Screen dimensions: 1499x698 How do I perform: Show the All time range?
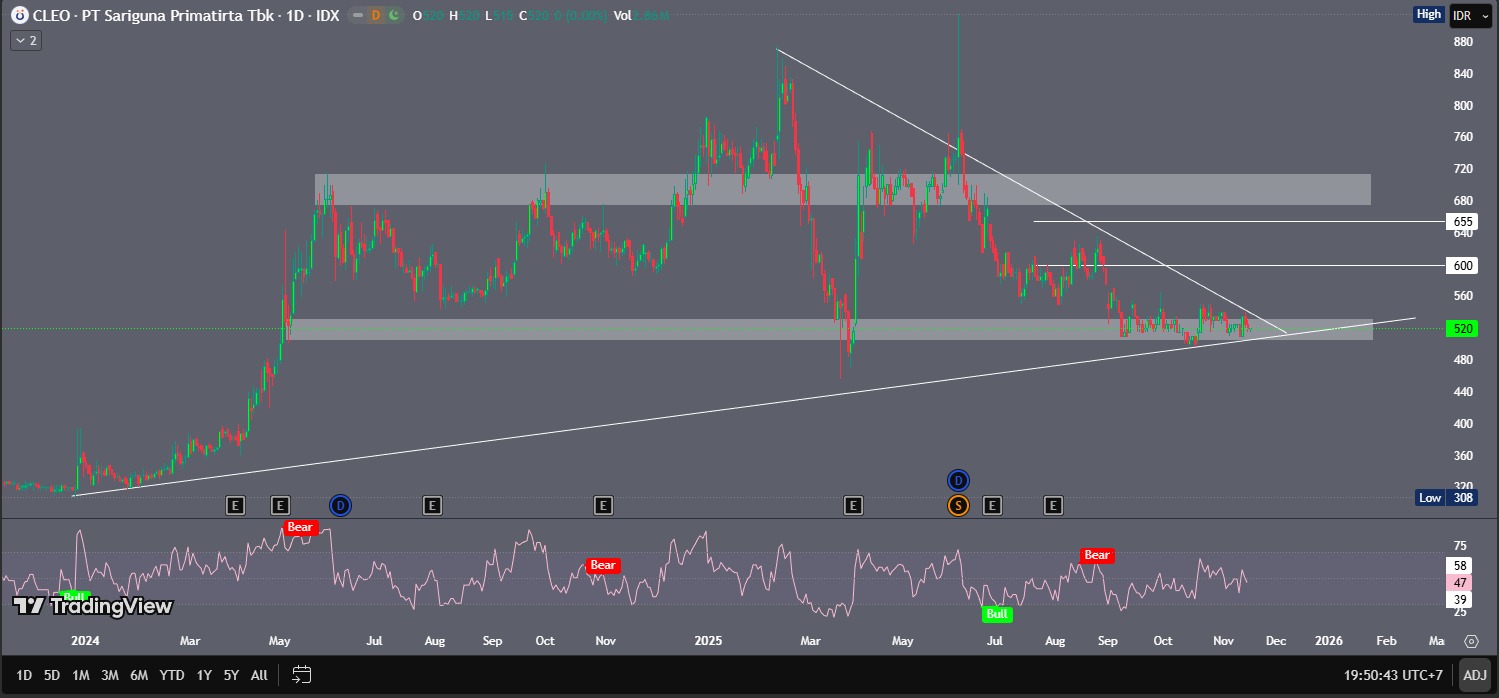click(259, 675)
